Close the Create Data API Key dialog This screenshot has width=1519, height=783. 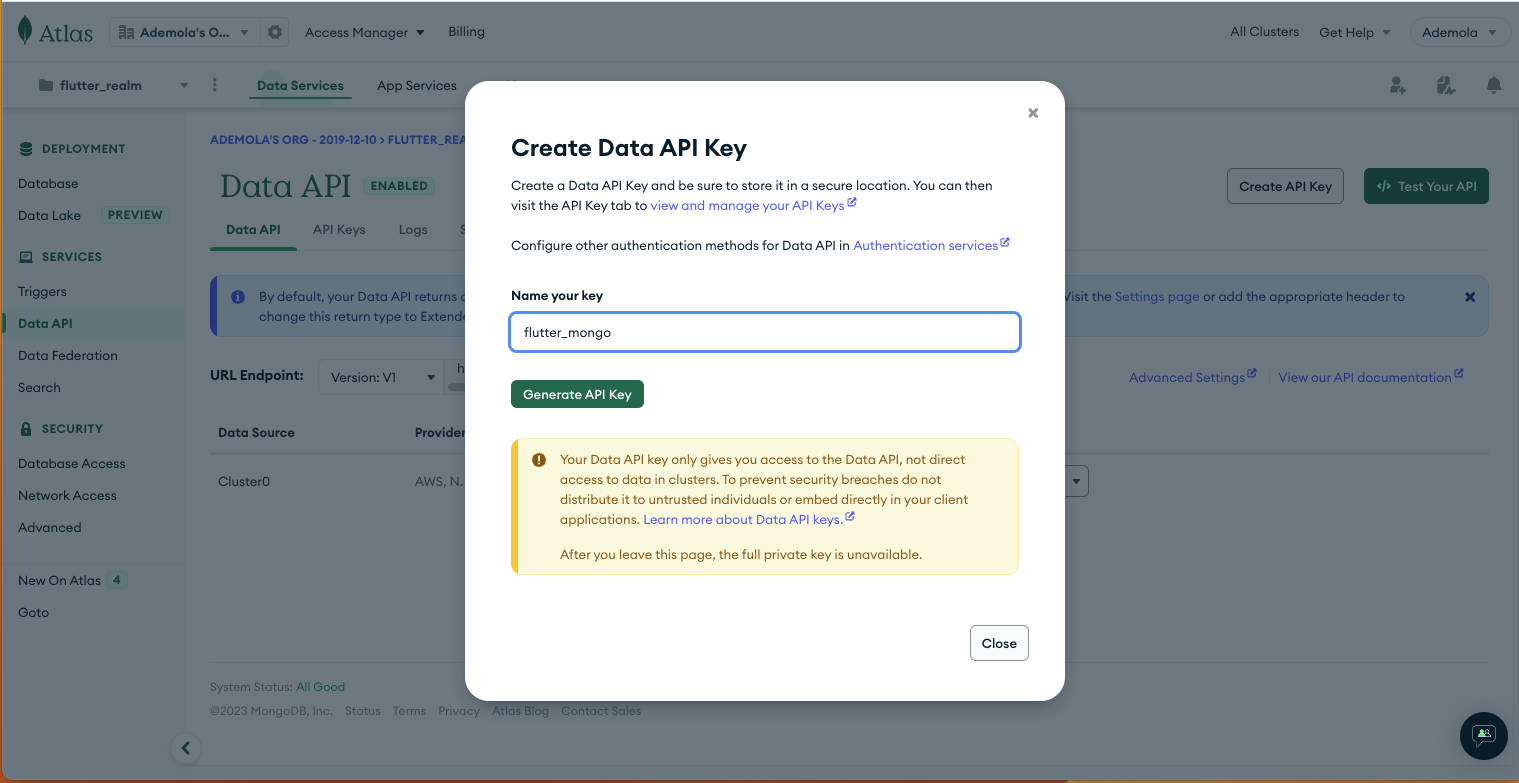coord(1033,113)
